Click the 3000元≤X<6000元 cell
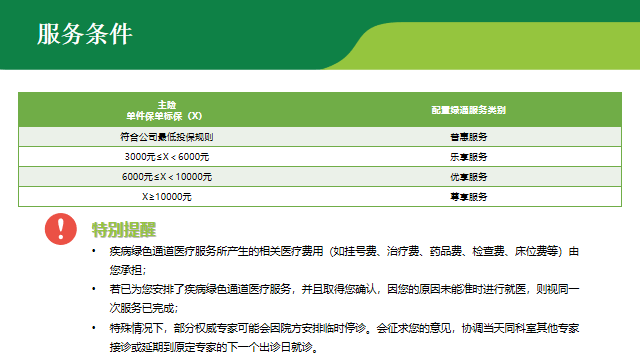The image size is (640, 360). point(167,157)
